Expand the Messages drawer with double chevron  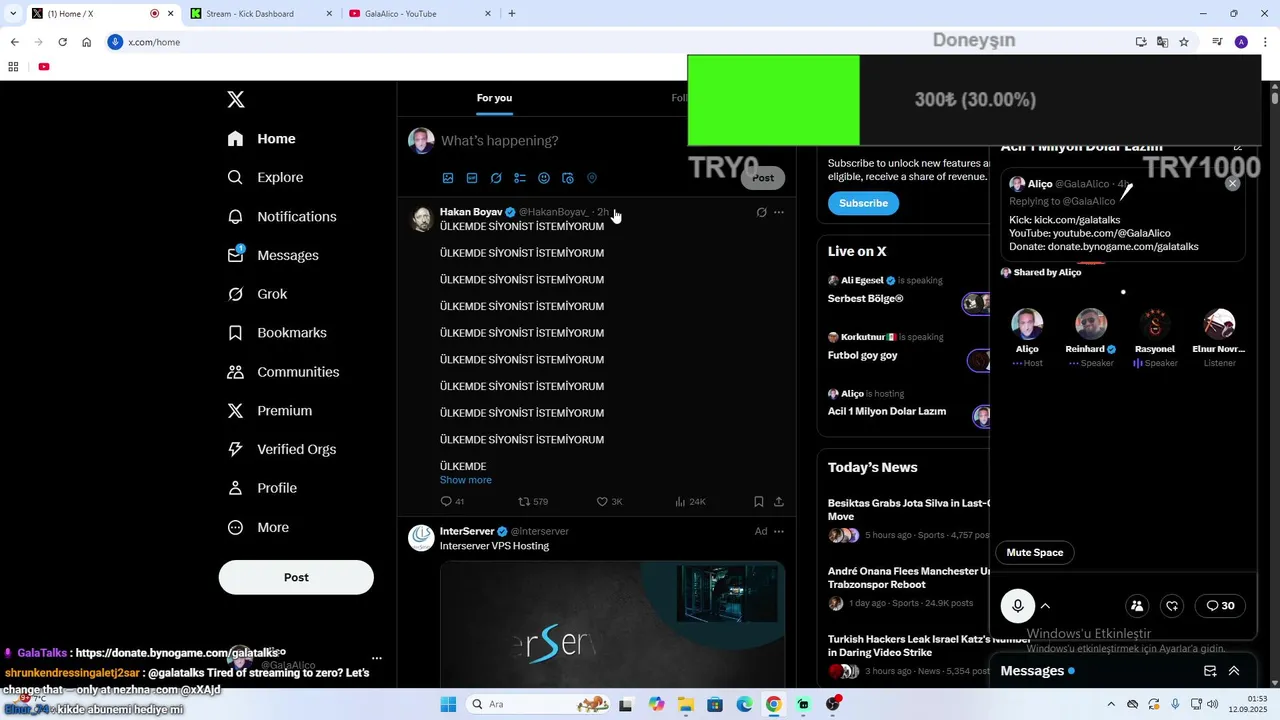pos(1234,671)
